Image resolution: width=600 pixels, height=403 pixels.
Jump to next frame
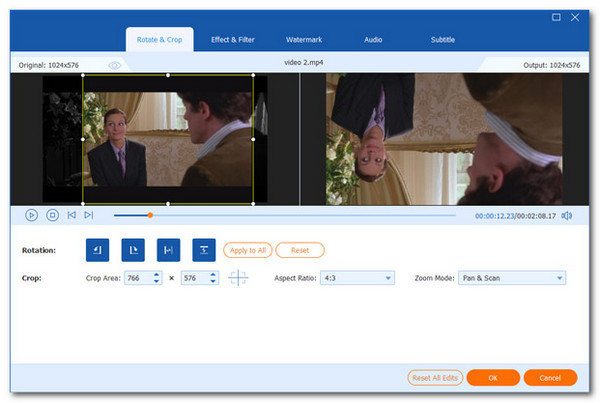pyautogui.click(x=89, y=215)
